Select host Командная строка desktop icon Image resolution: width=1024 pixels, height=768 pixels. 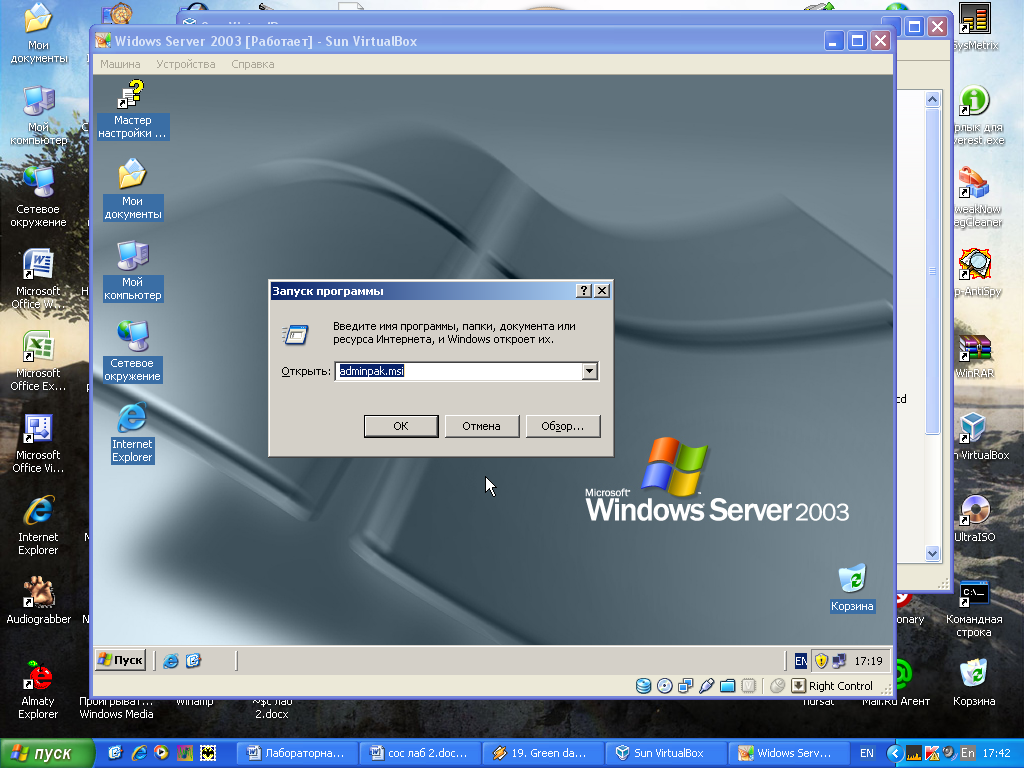[x=974, y=609]
